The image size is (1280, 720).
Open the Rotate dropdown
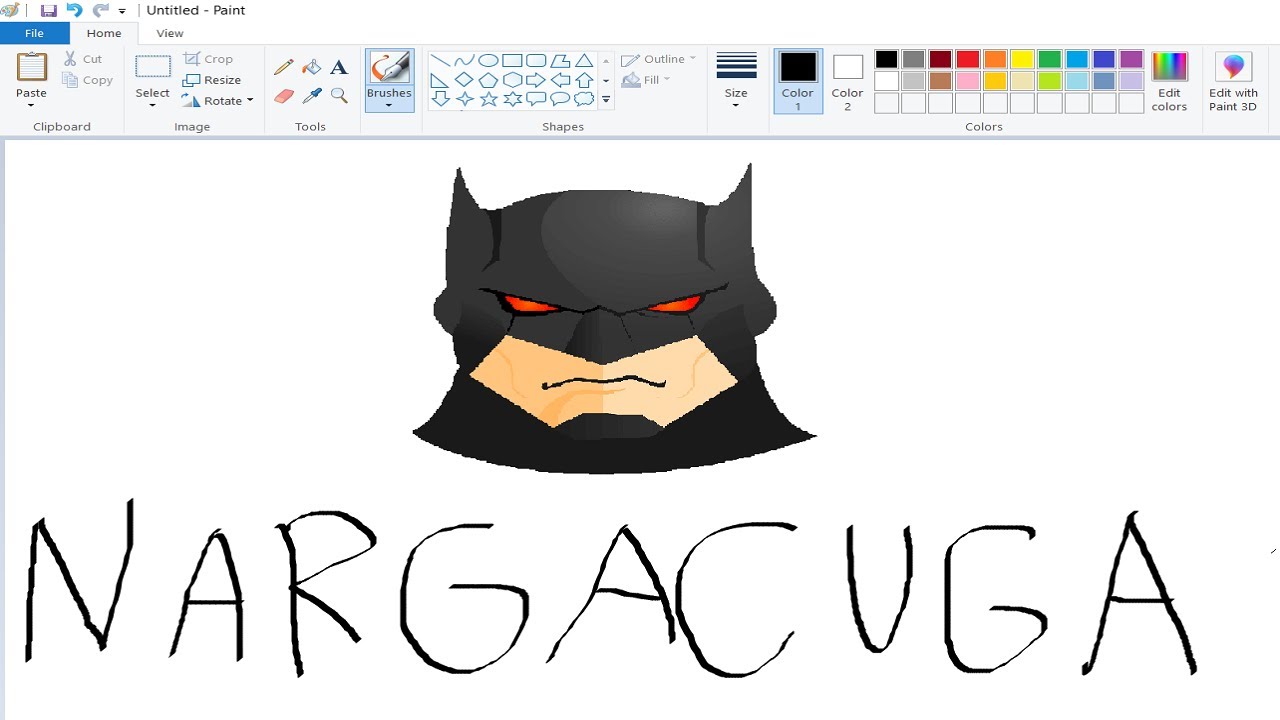point(218,101)
